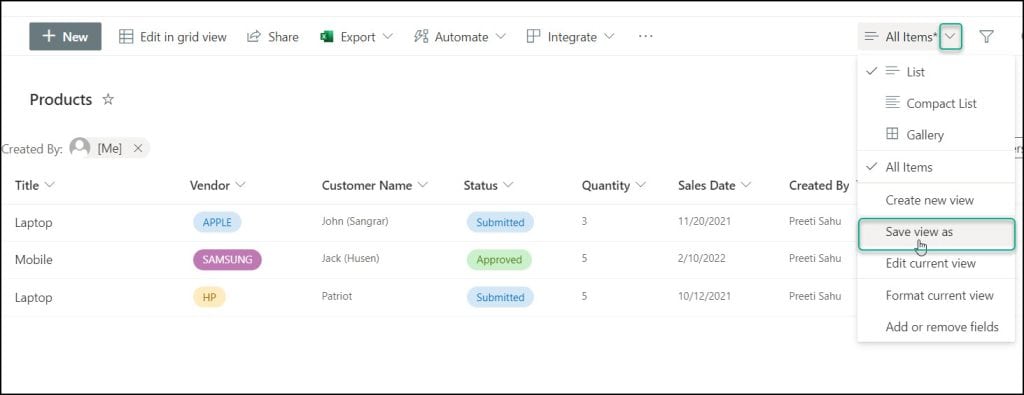This screenshot has width=1024, height=395.
Task: Click Create new view
Action: [936, 200]
